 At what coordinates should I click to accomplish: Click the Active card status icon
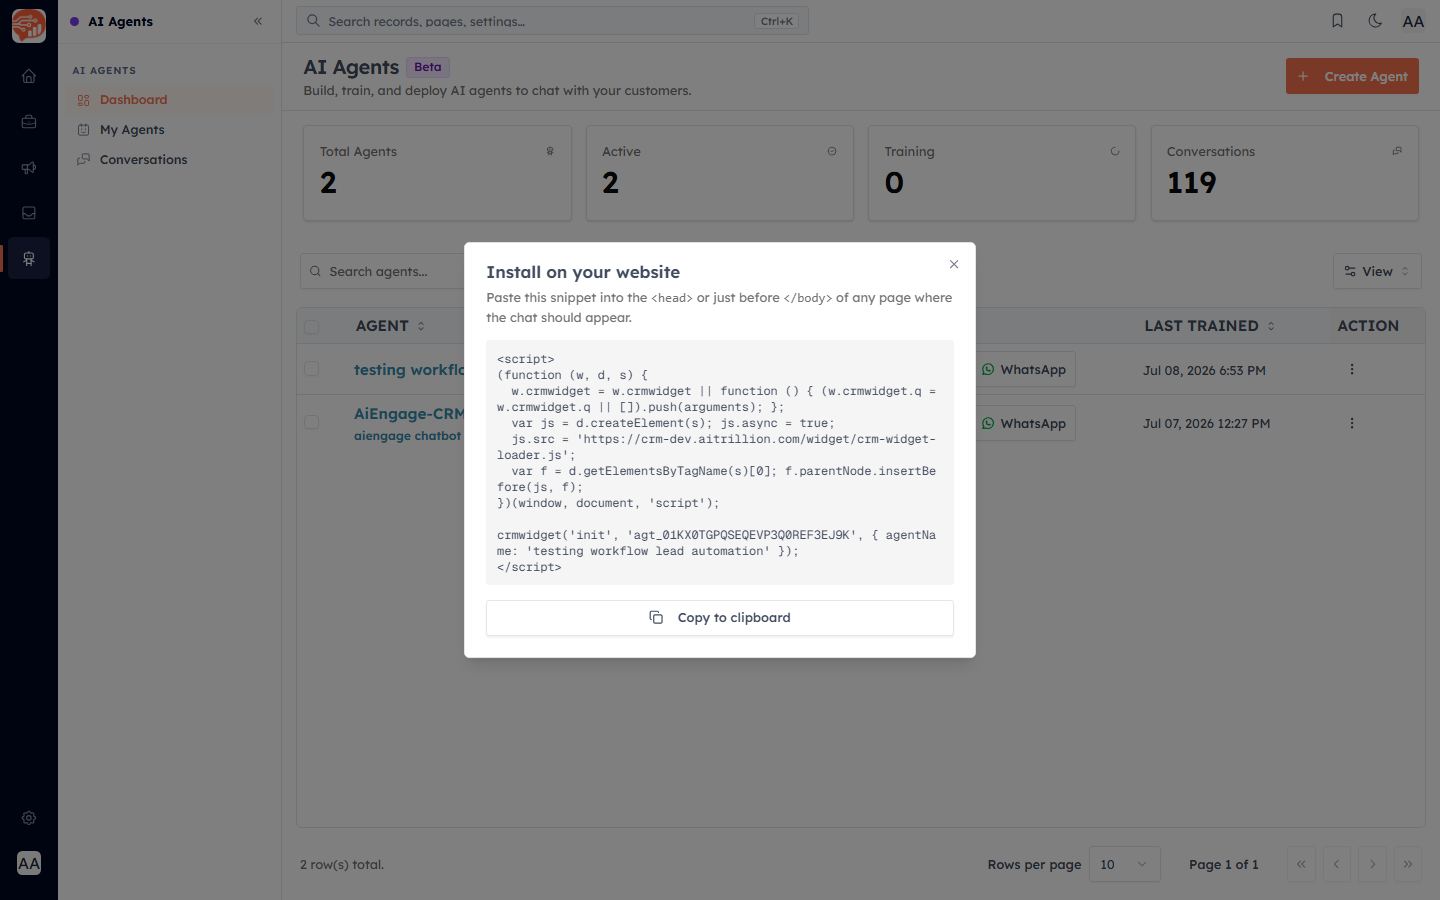tap(832, 151)
